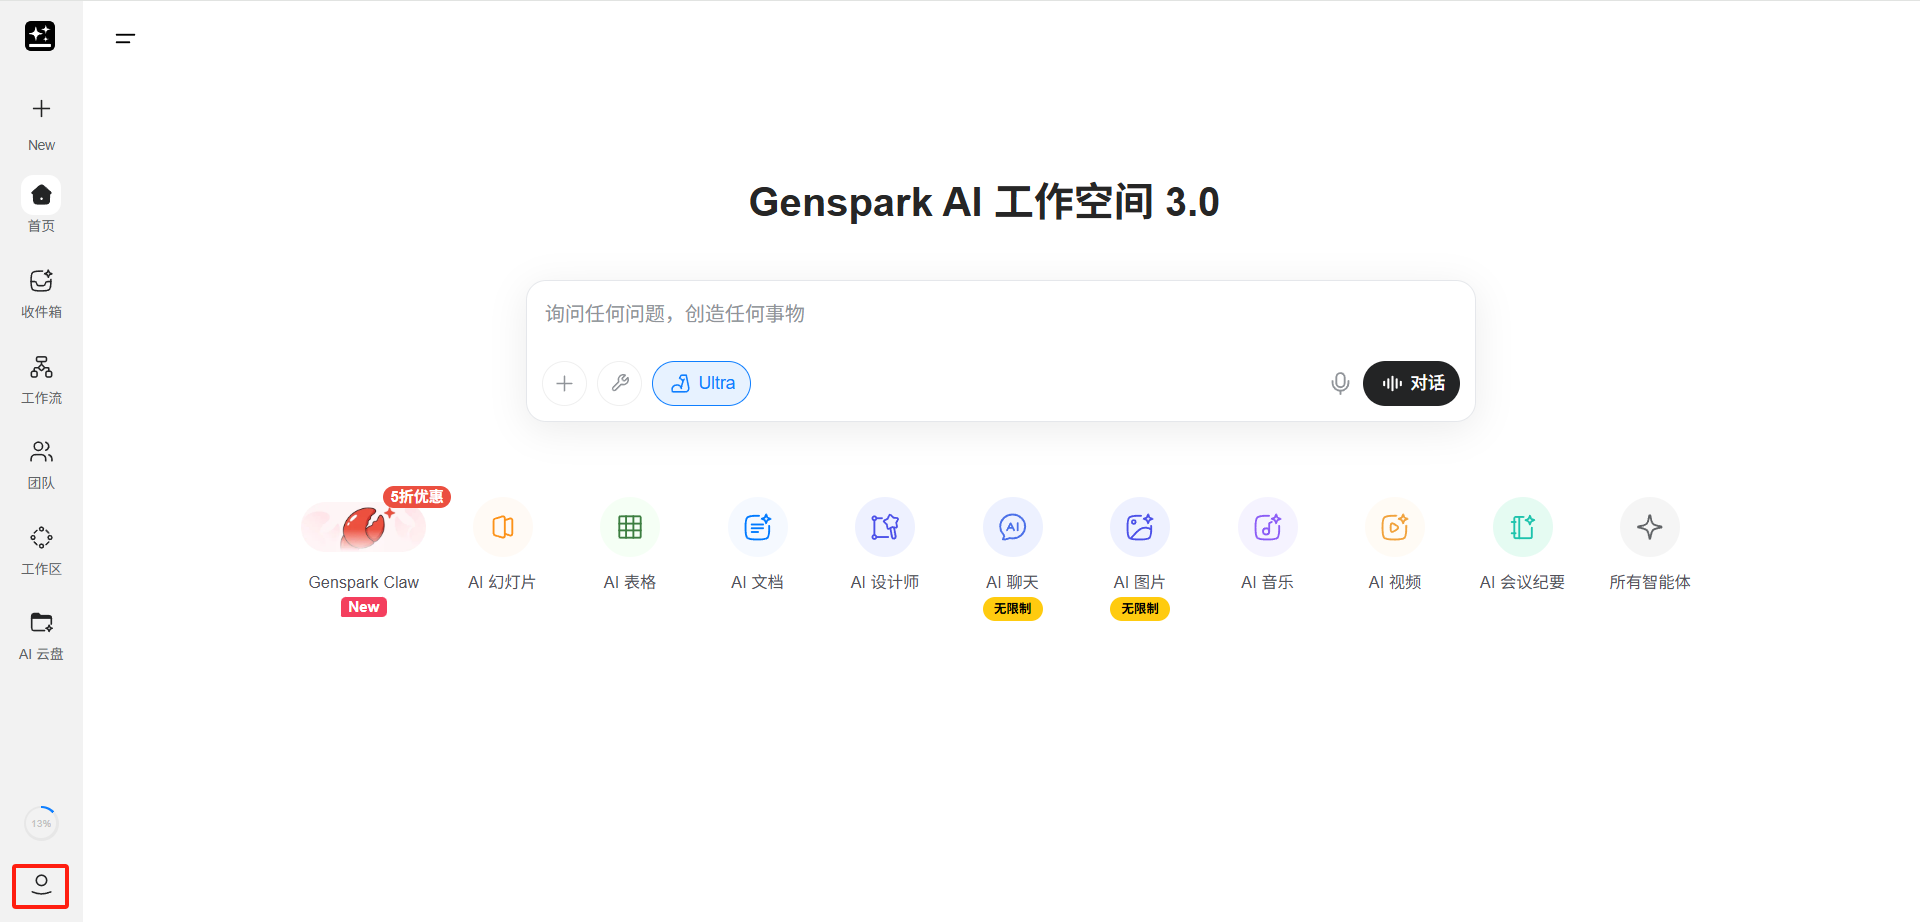
Task: Collapse the sidebar with the menu toggle
Action: [125, 39]
